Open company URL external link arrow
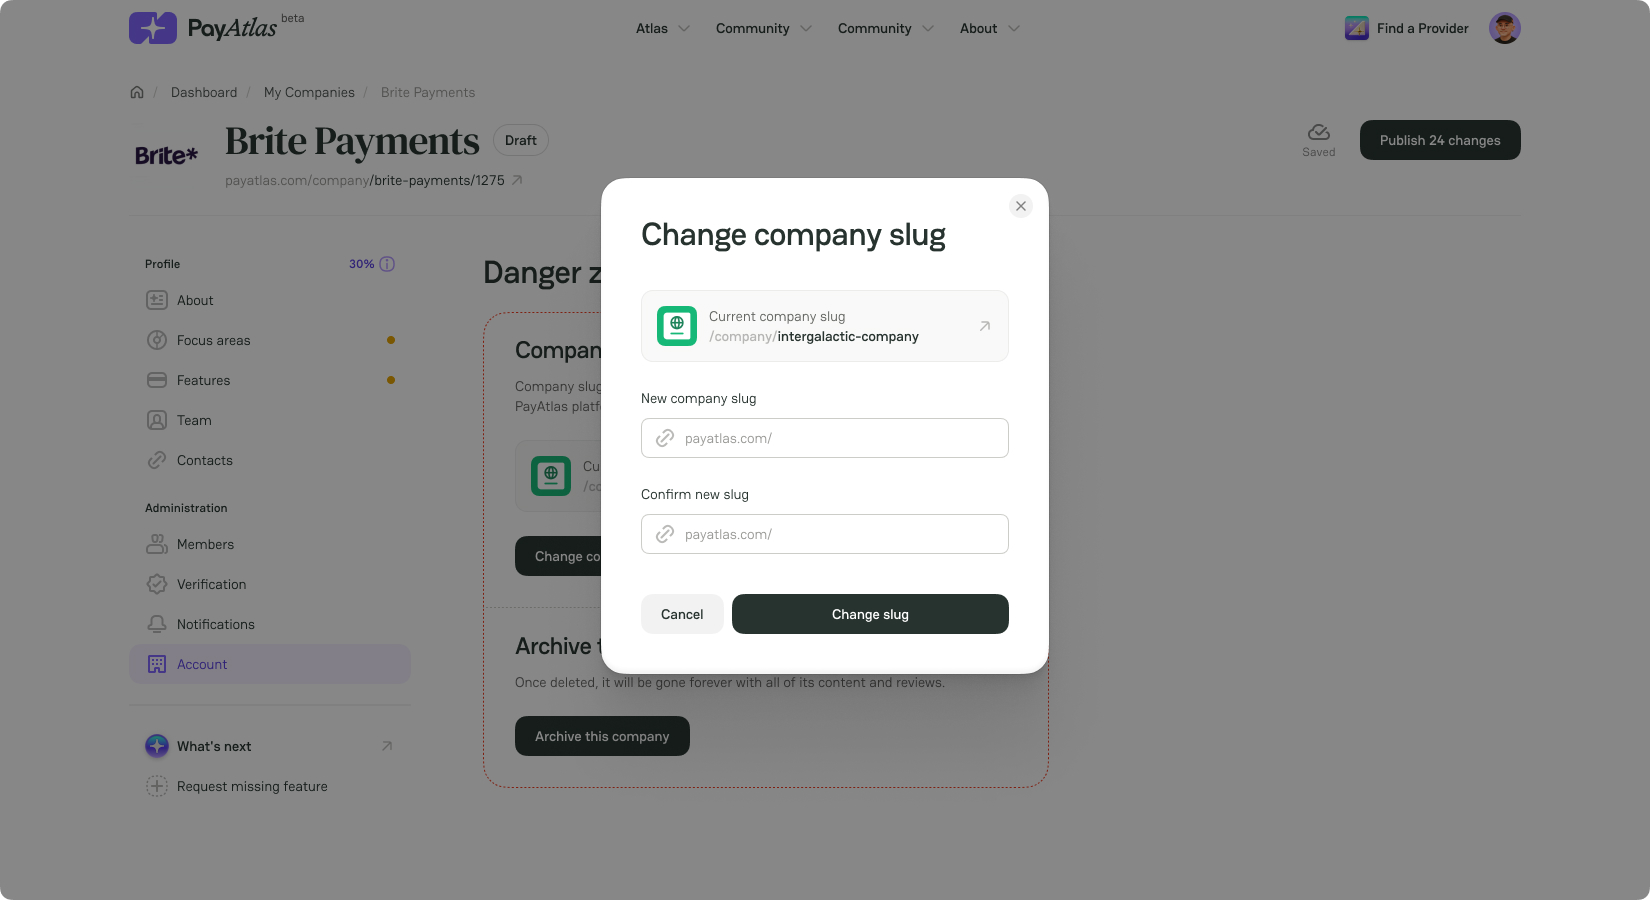 [517, 180]
